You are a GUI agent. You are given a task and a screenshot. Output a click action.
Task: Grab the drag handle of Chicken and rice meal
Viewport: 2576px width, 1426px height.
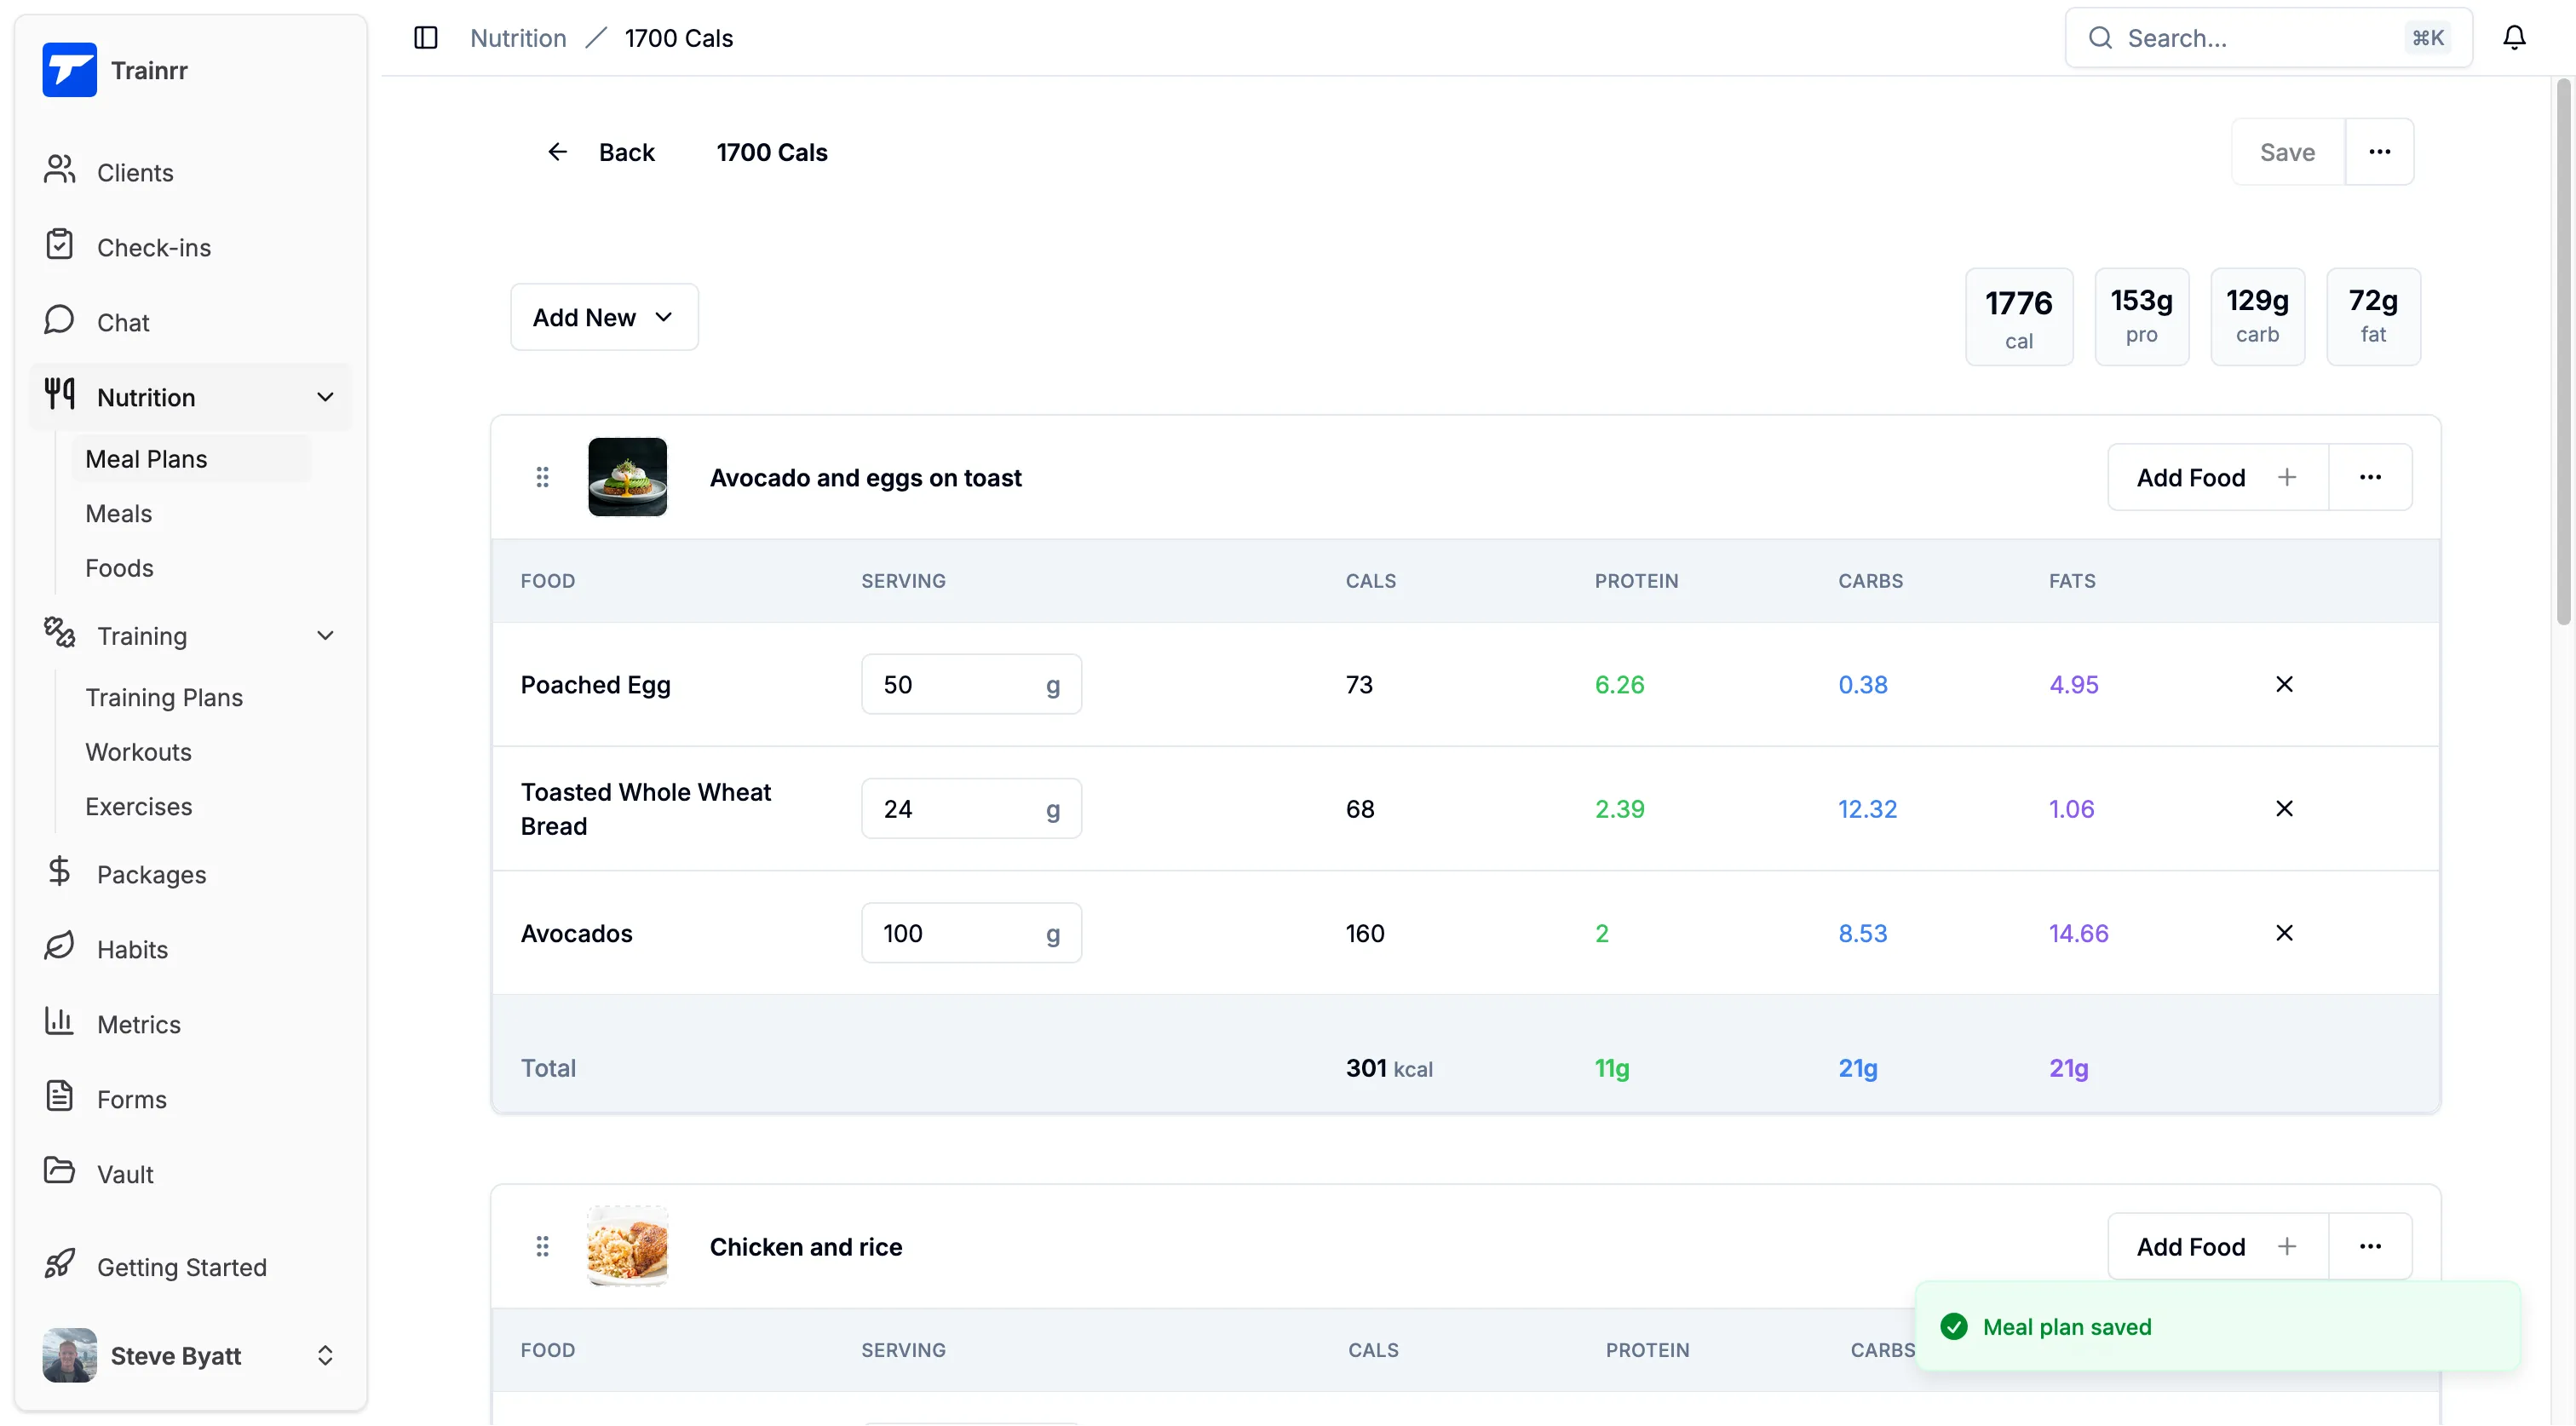542,1246
